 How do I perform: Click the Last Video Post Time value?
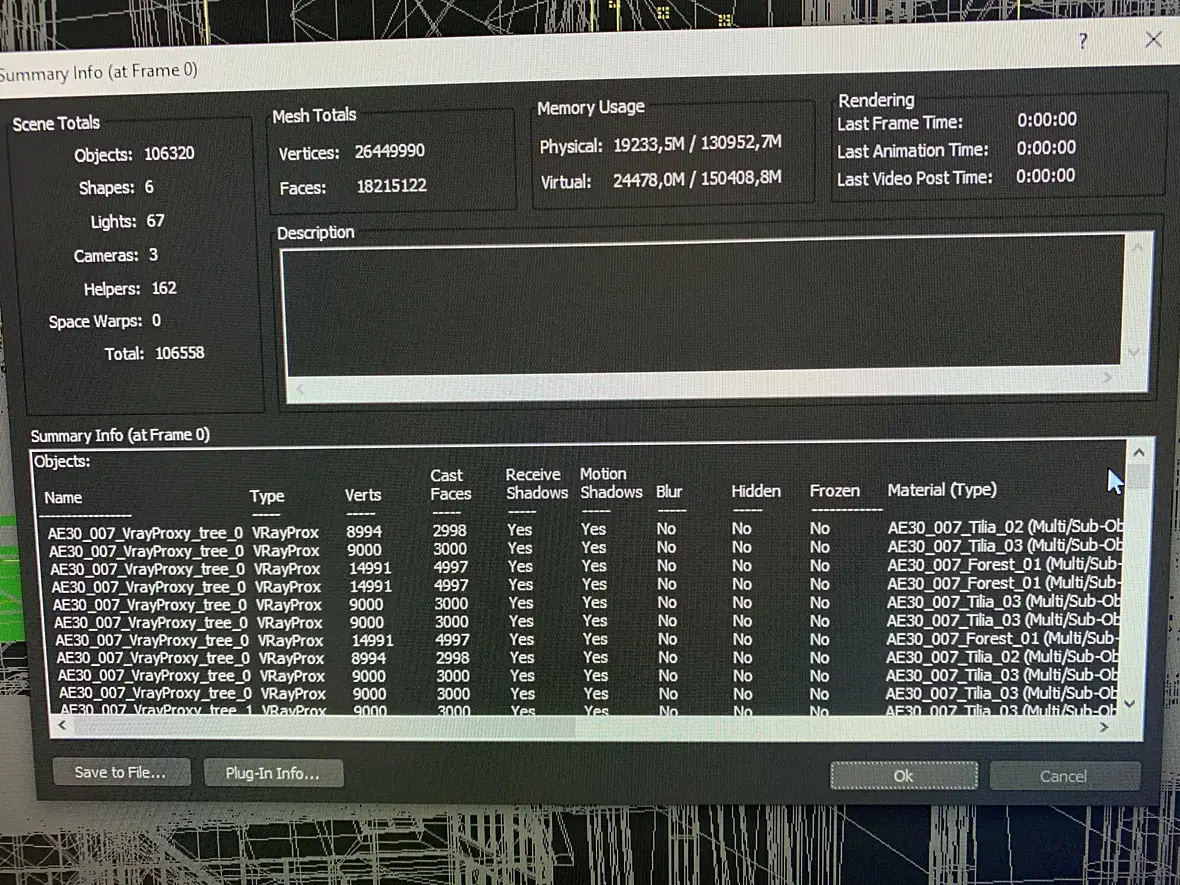click(x=1045, y=176)
